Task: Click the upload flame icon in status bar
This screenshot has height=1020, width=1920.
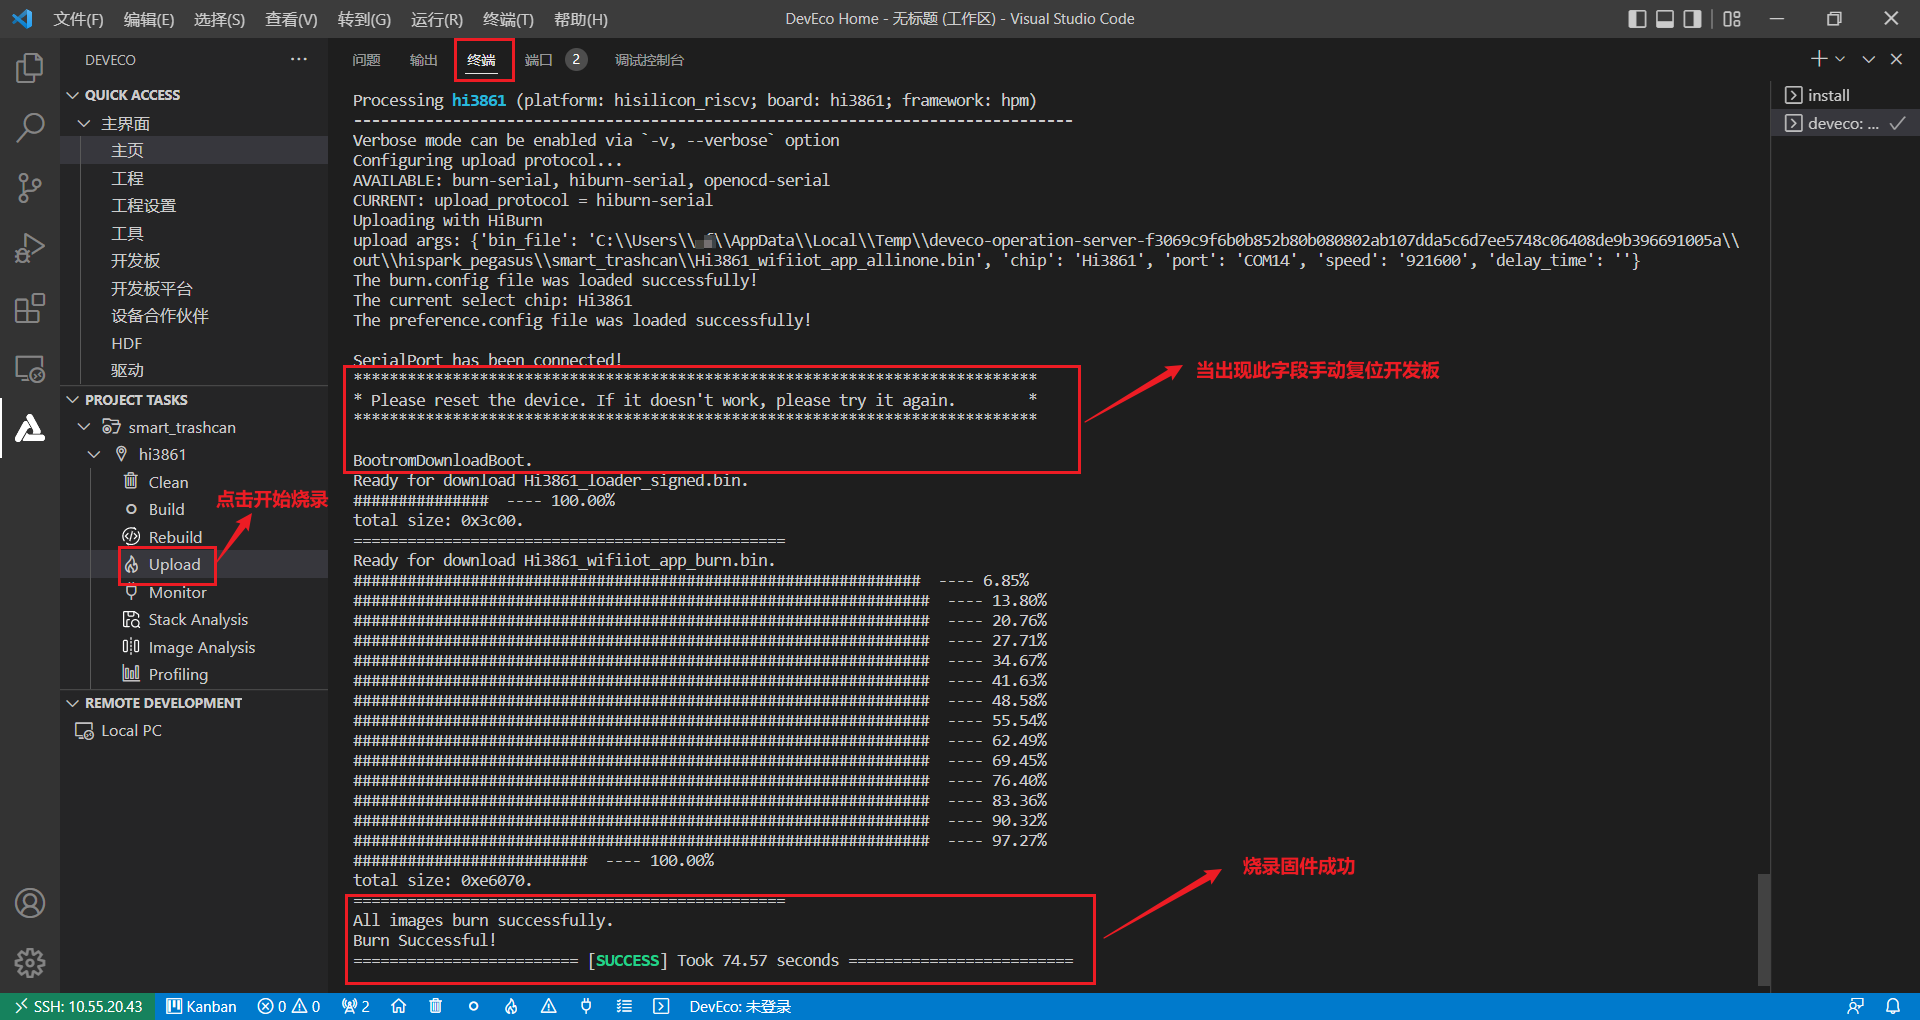Action: click(511, 1006)
